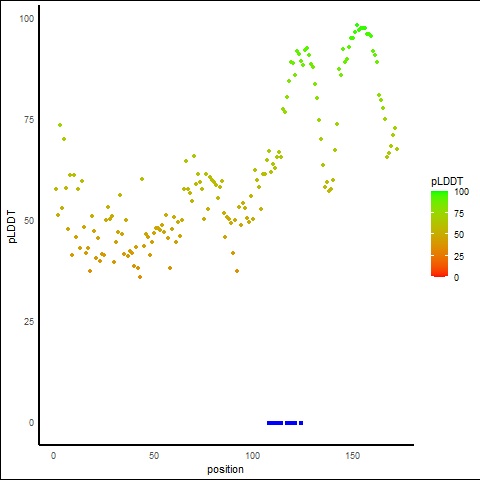Select the vertical pLDDT y-axis title

pyautogui.click(x=12, y=227)
